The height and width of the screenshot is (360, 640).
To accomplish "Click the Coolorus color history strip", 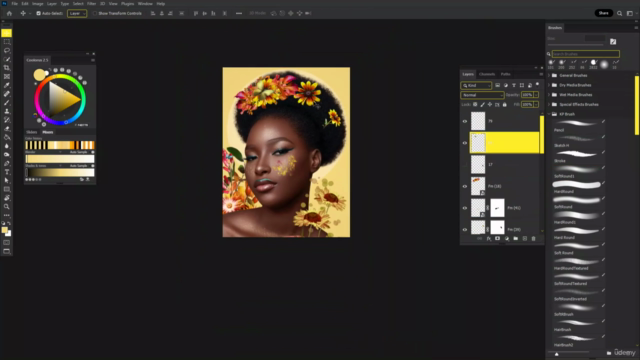I will tap(60, 145).
